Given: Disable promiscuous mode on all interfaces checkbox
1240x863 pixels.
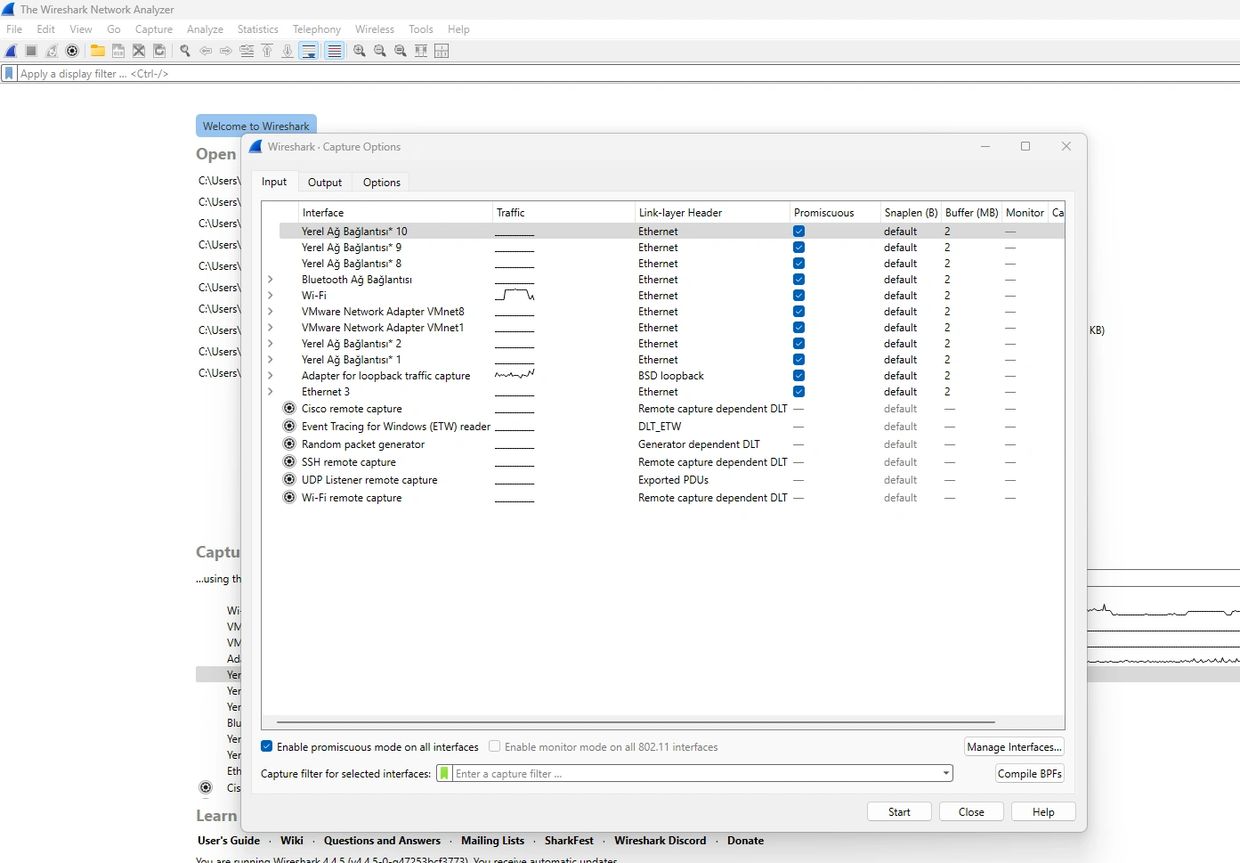Looking at the screenshot, I should (267, 747).
